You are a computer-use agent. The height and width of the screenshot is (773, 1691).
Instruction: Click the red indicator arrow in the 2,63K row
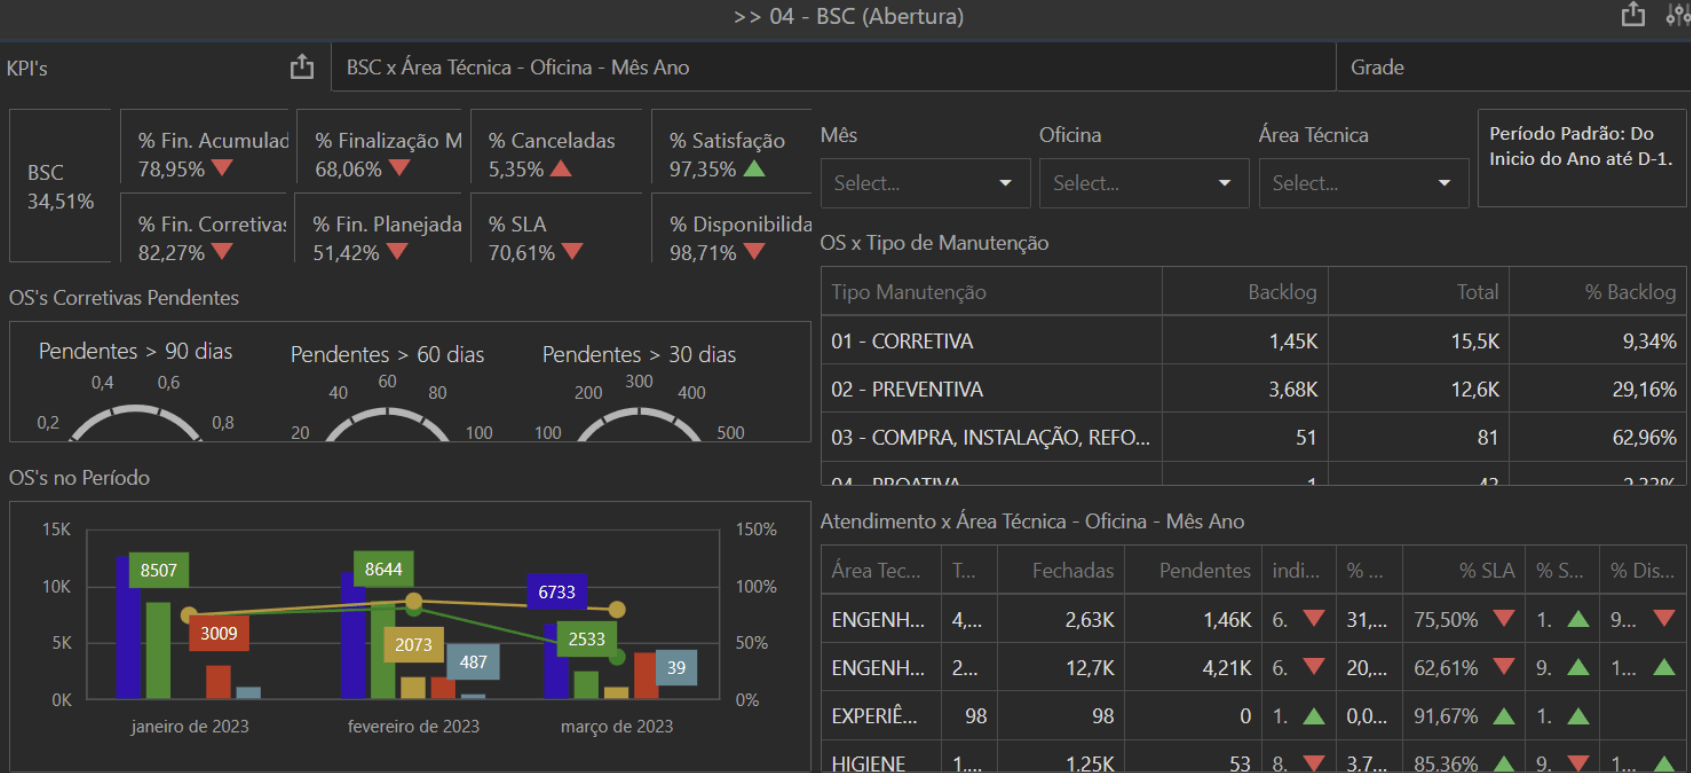(x=1314, y=618)
